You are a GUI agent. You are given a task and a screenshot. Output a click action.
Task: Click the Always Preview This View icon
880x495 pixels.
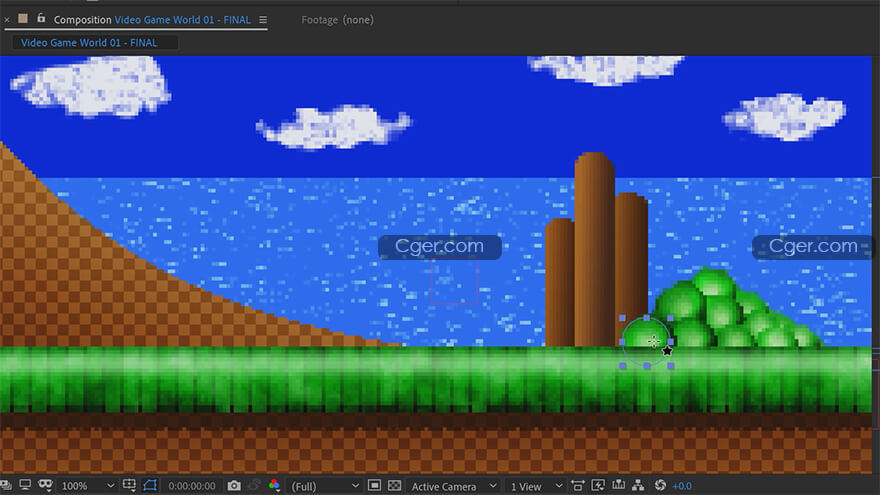tap(6, 485)
